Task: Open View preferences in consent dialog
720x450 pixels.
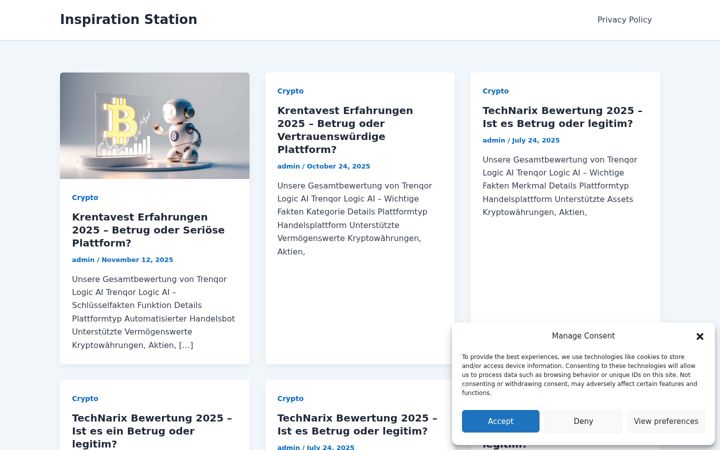Action: (x=666, y=421)
